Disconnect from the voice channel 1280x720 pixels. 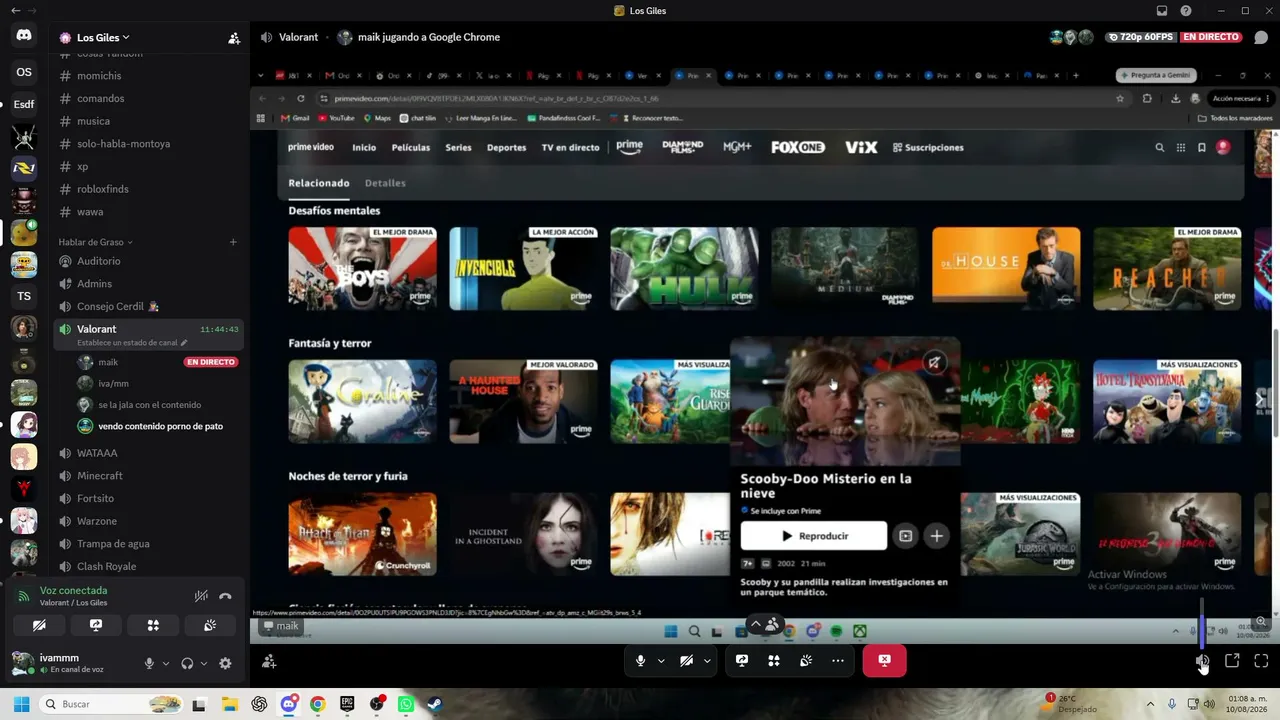click(225, 596)
